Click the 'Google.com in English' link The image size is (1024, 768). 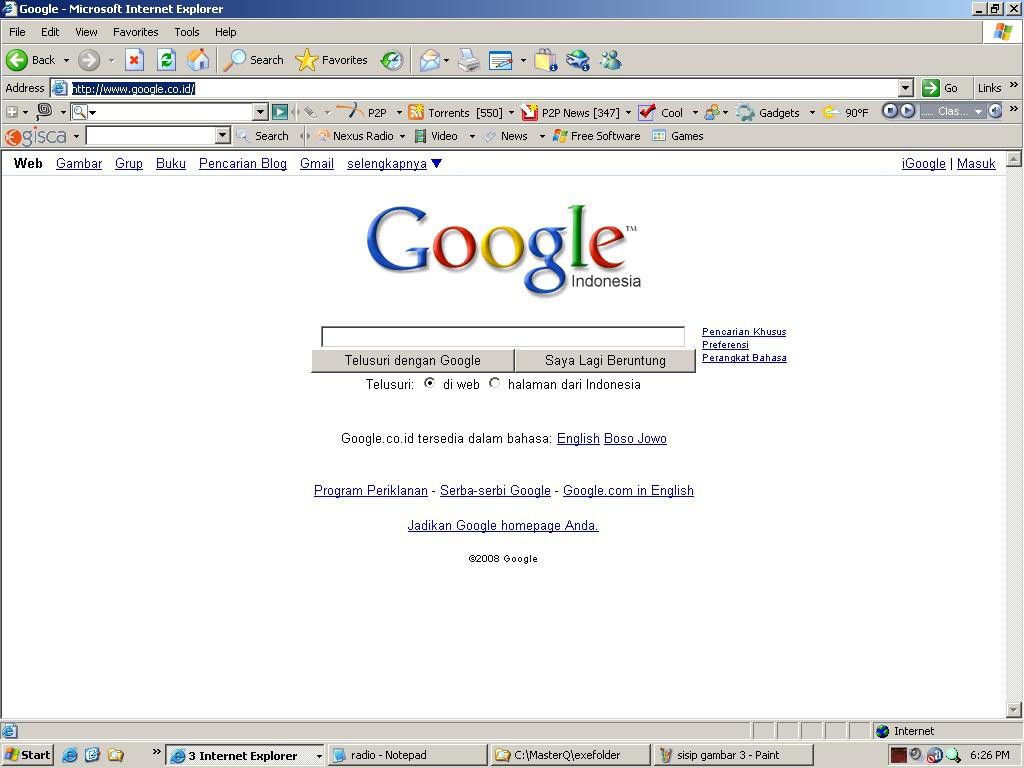coord(628,490)
